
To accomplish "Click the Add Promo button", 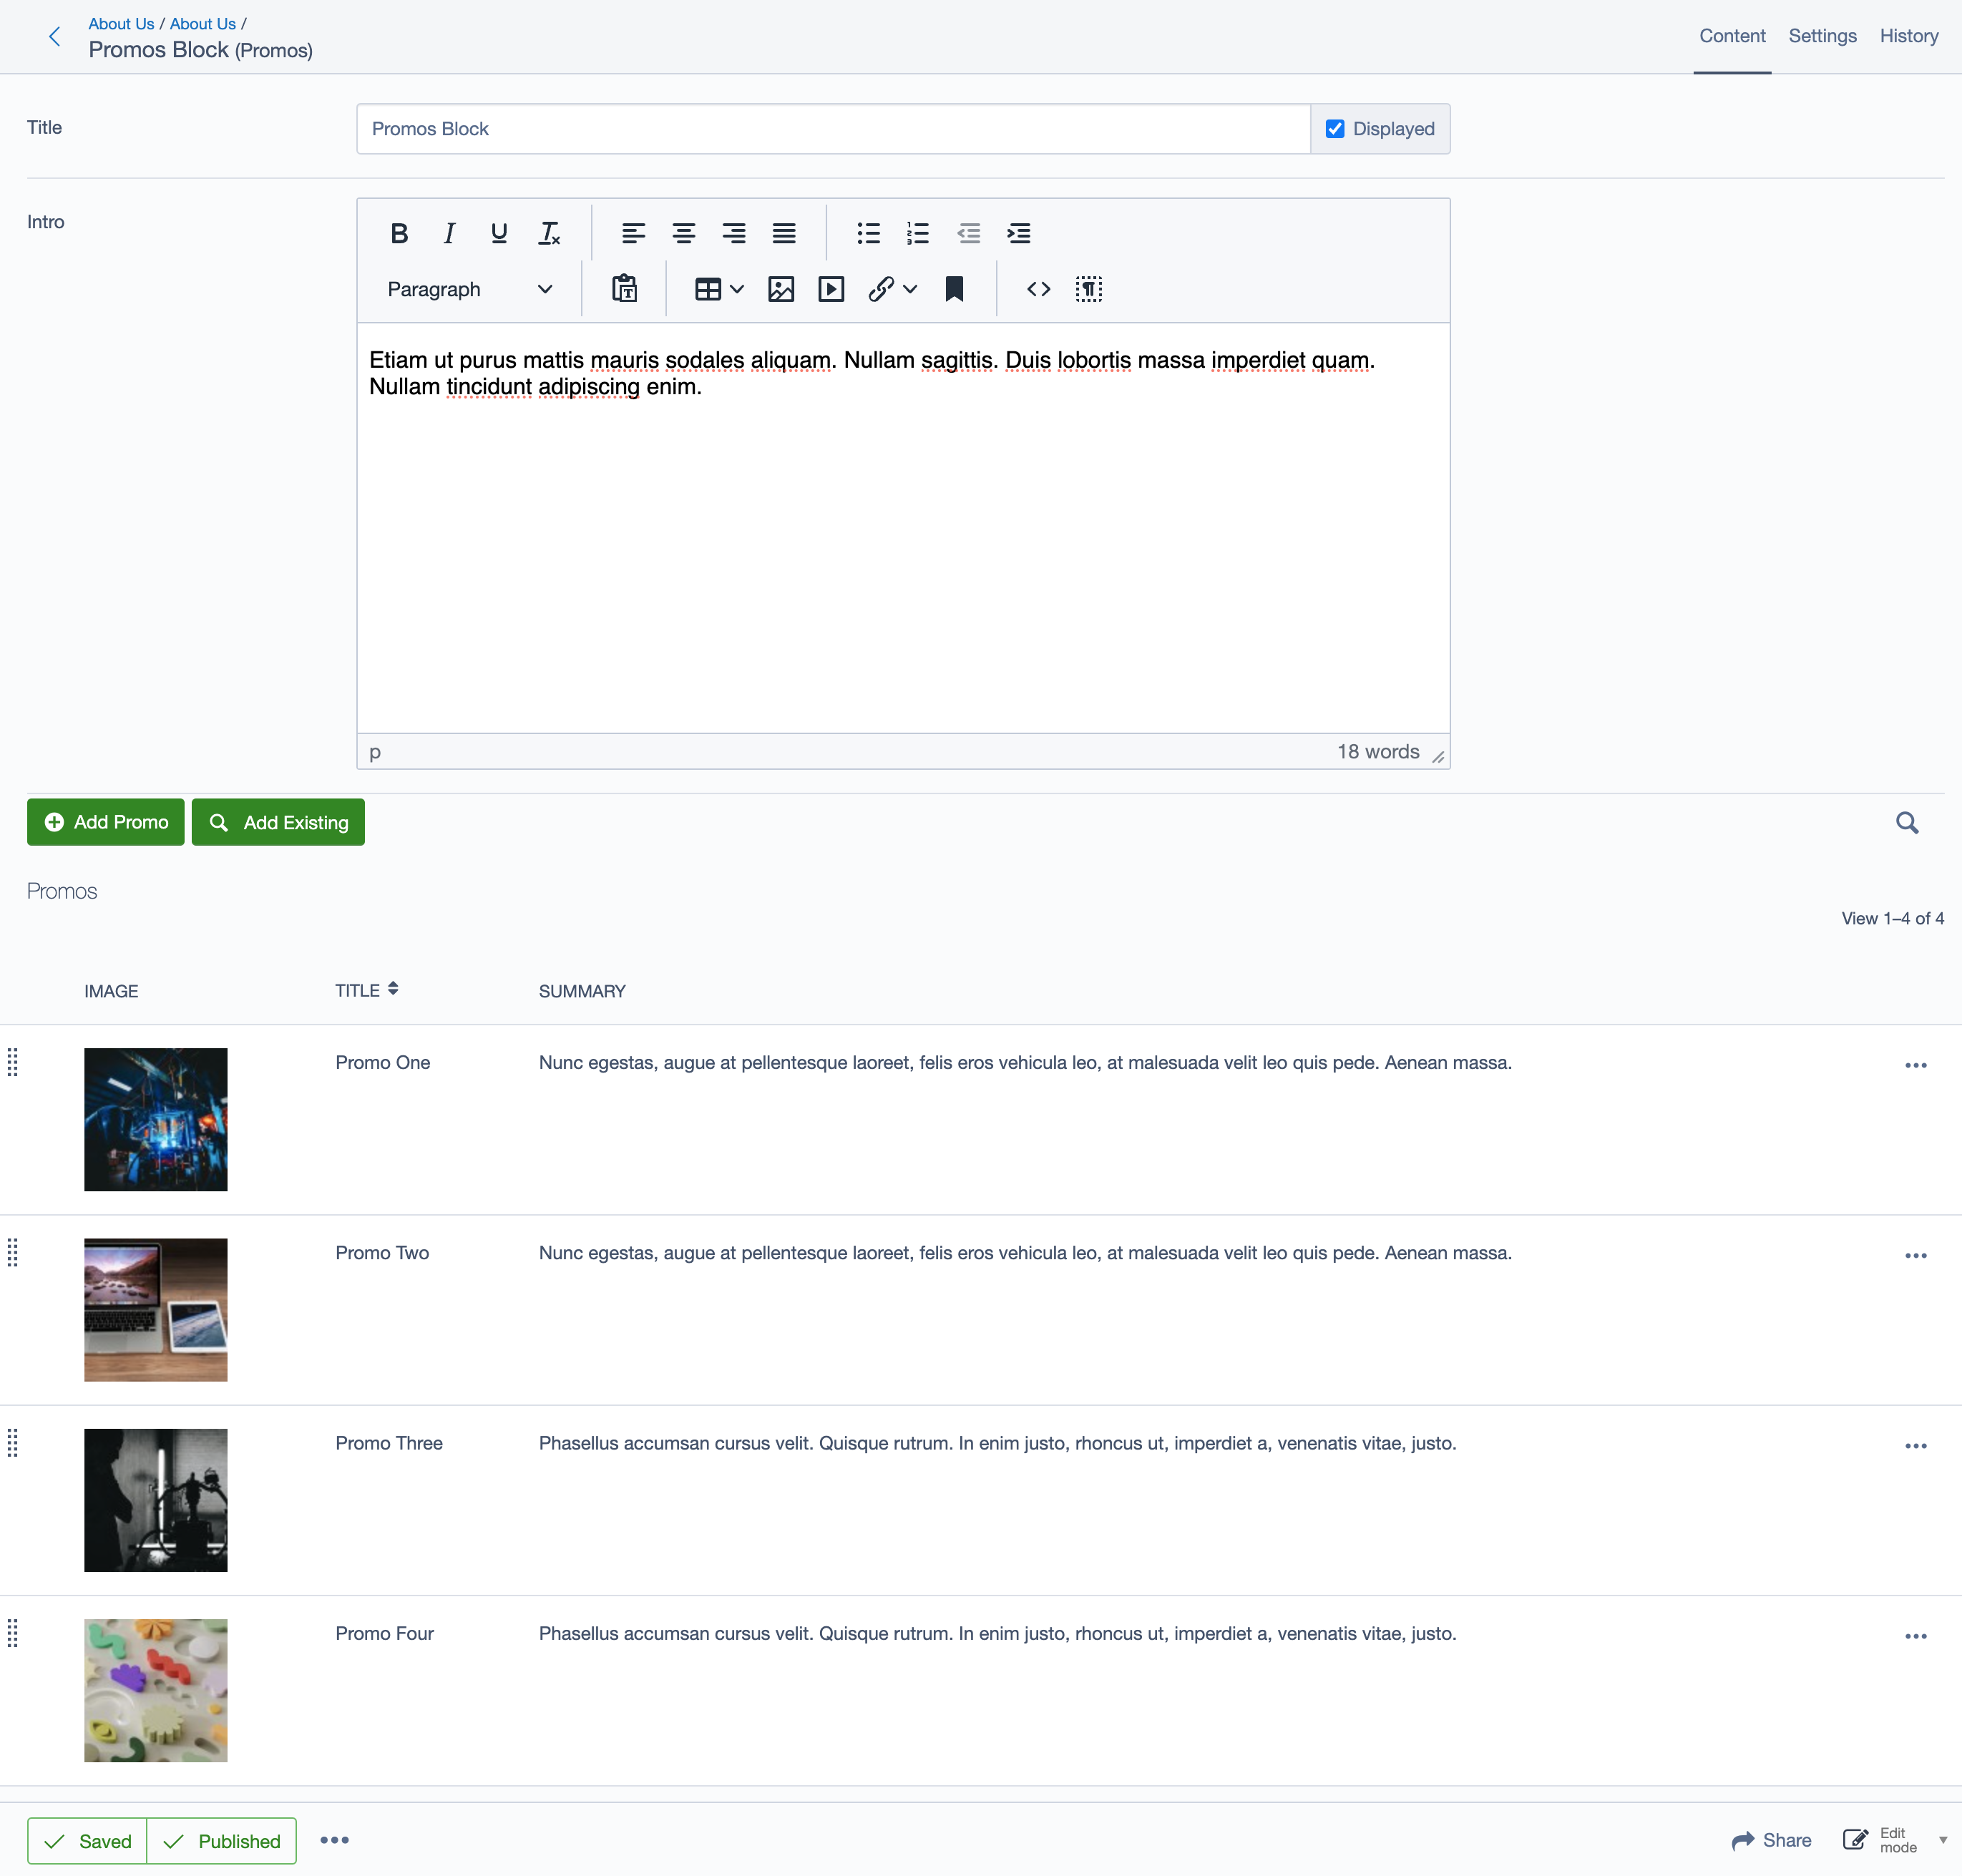I will coord(106,822).
